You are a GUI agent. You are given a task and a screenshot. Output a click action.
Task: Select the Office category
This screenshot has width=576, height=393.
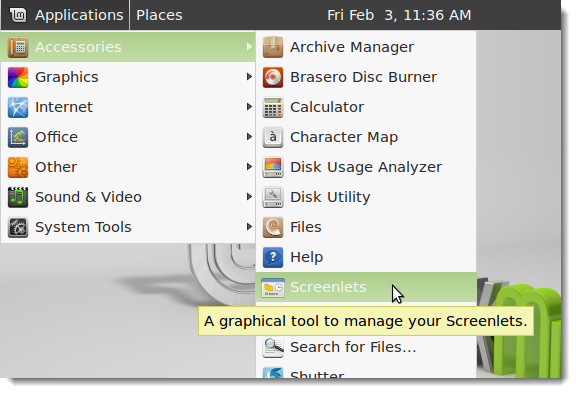click(x=128, y=137)
